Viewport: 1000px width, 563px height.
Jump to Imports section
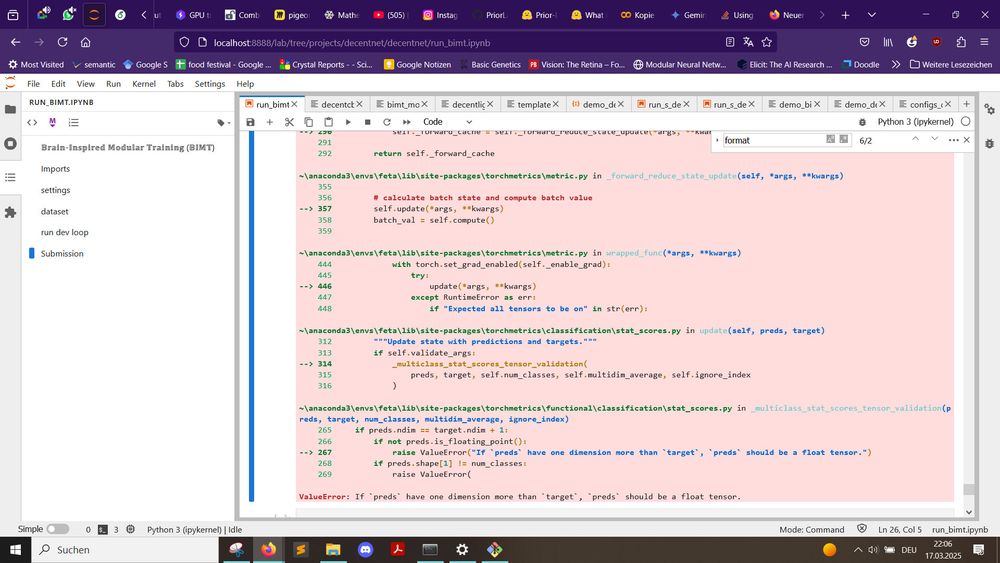pos(55,169)
